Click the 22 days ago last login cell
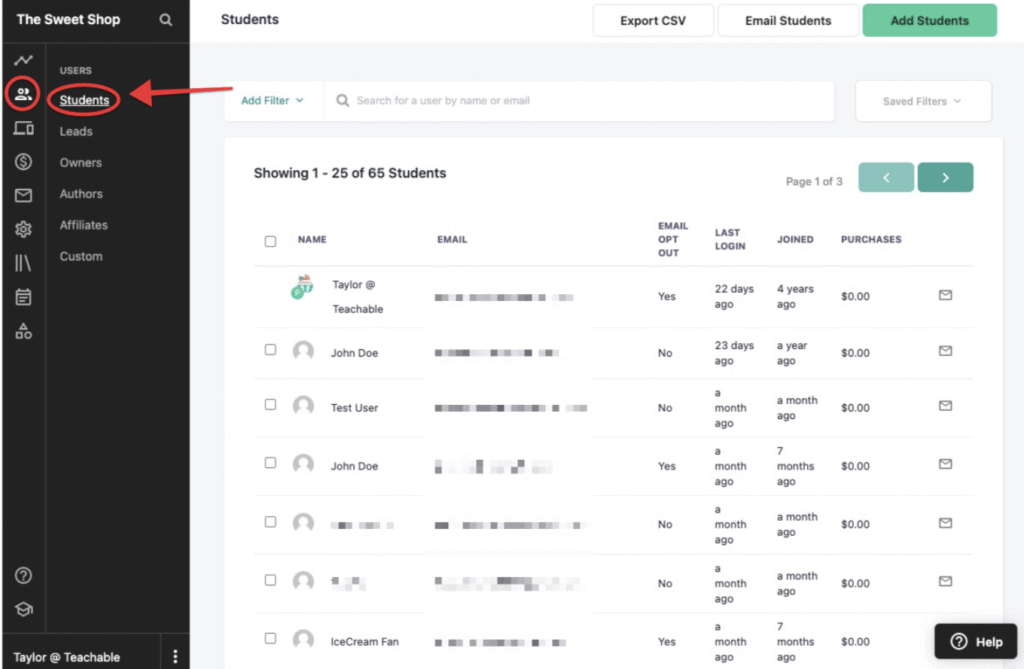Screen dimensions: 1024x669 pos(734,297)
